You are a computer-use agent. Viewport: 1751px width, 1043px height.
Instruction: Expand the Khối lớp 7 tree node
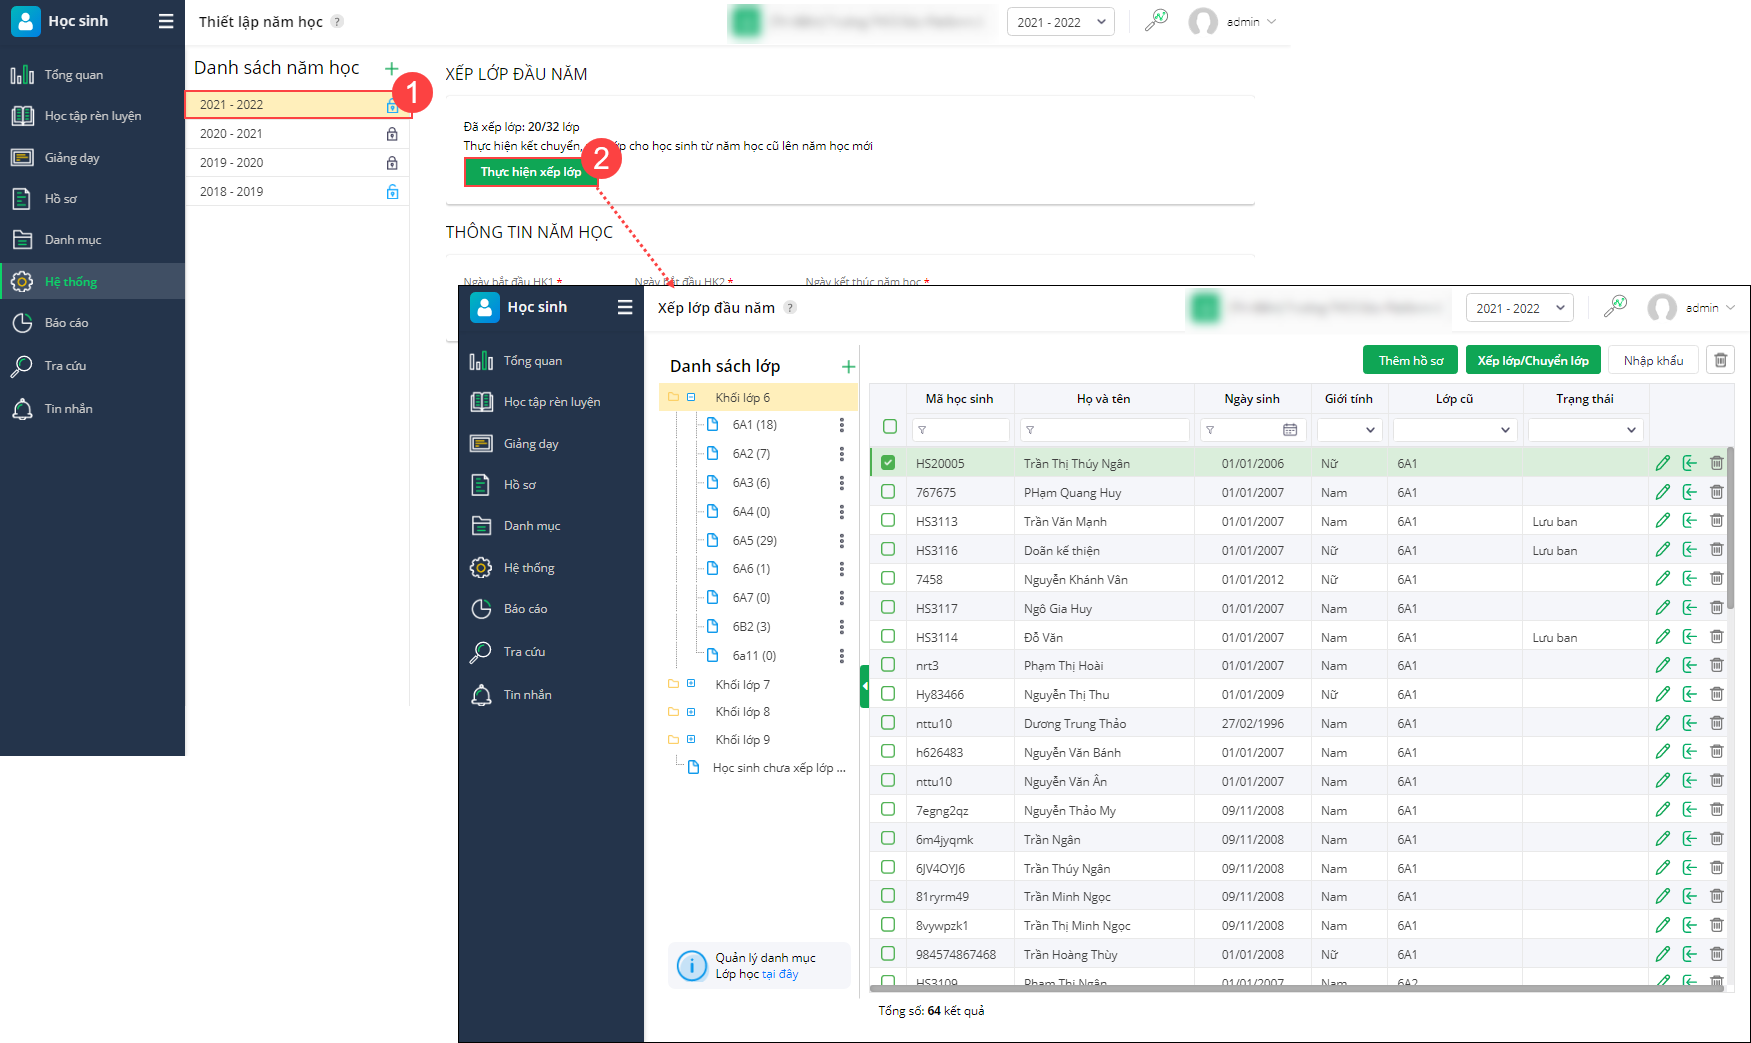pyautogui.click(x=691, y=684)
